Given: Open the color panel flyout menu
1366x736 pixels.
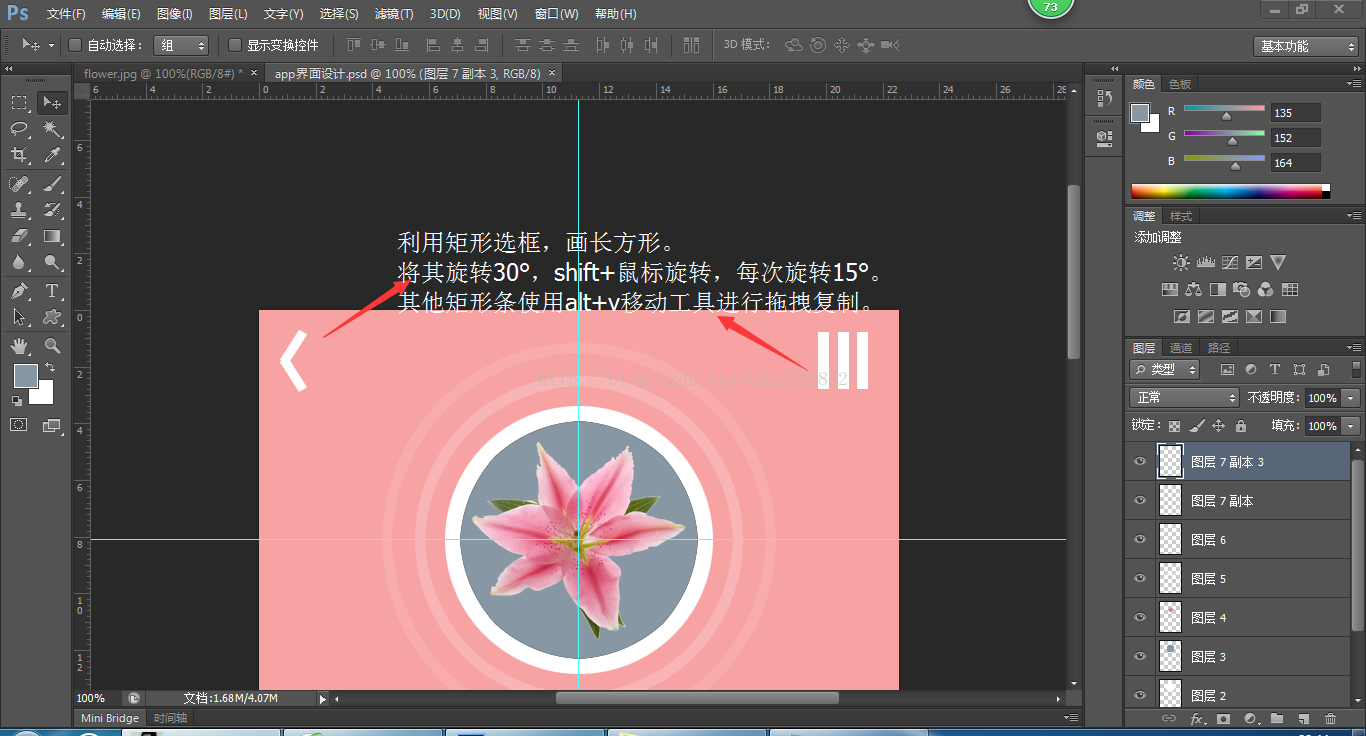Looking at the screenshot, I should point(1354,84).
